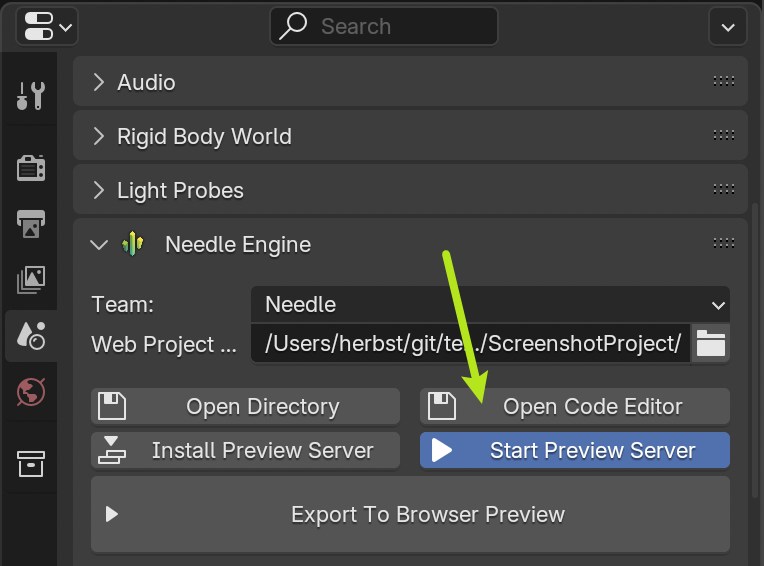Select the Scene properties tab

(31, 336)
